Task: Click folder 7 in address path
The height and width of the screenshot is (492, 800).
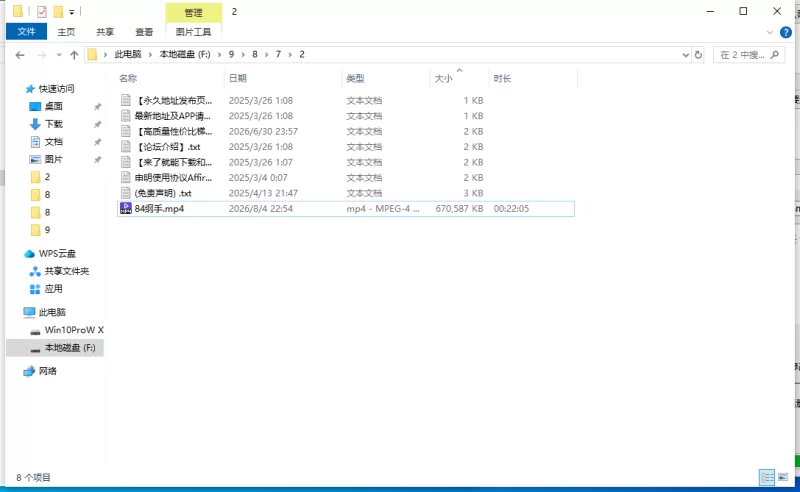Action: (278, 54)
